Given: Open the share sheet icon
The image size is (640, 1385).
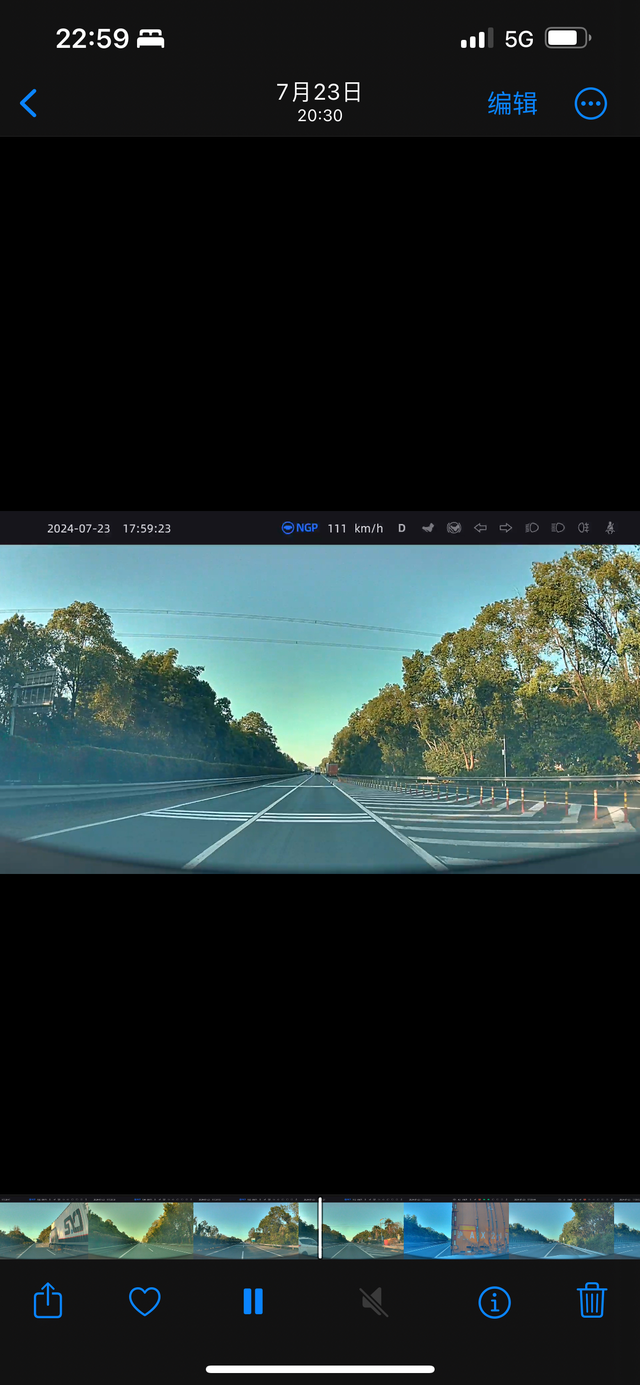Looking at the screenshot, I should [48, 1301].
